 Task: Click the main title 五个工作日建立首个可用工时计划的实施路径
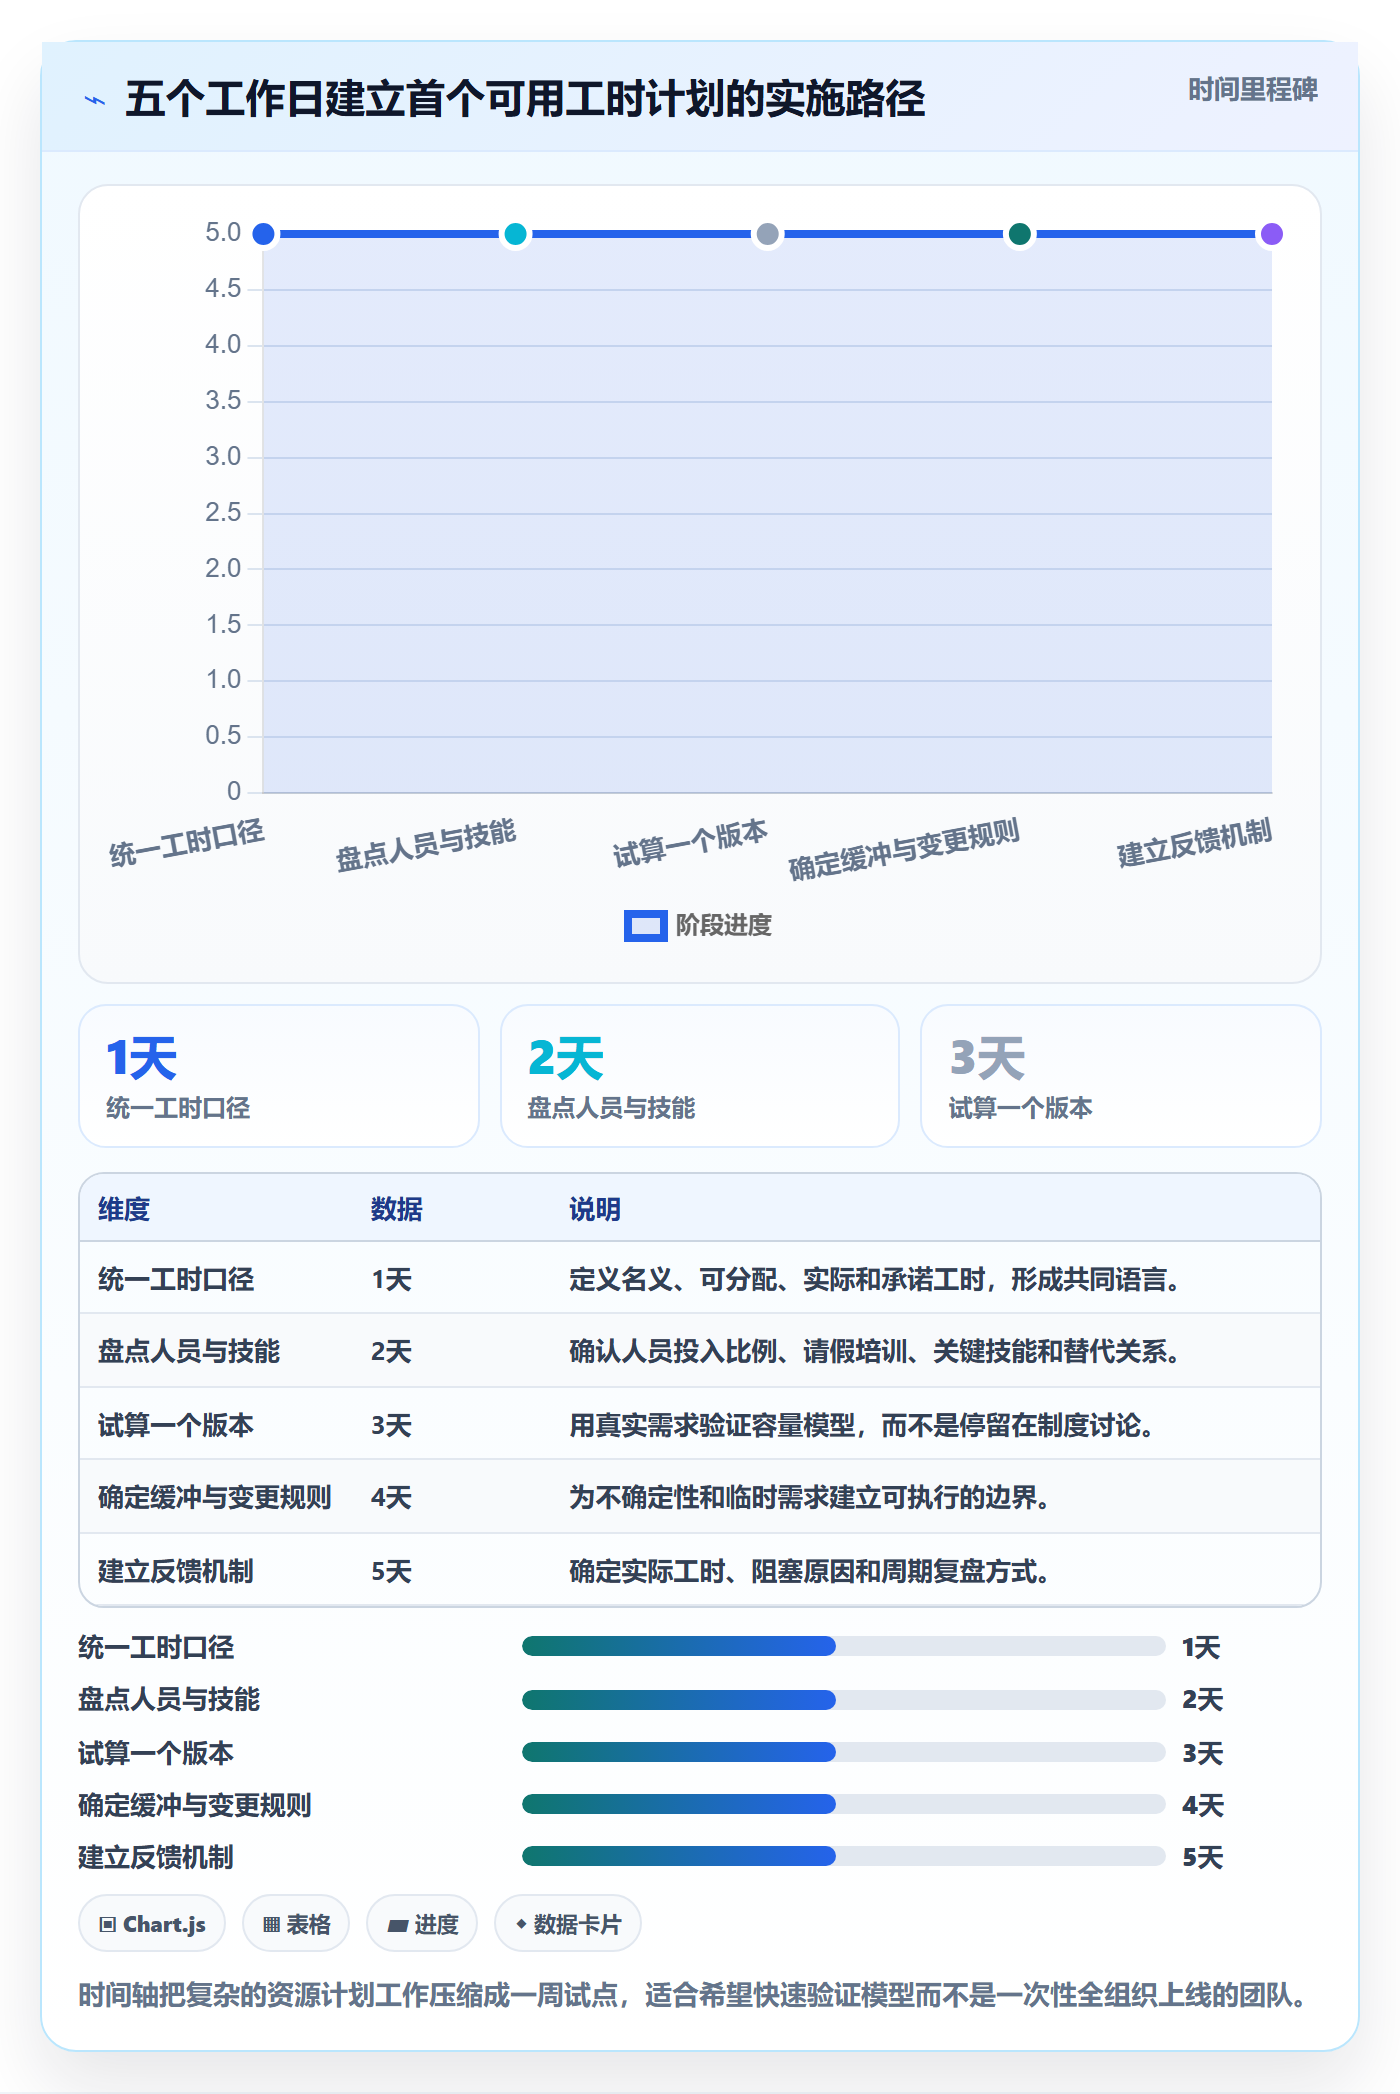pyautogui.click(x=525, y=99)
